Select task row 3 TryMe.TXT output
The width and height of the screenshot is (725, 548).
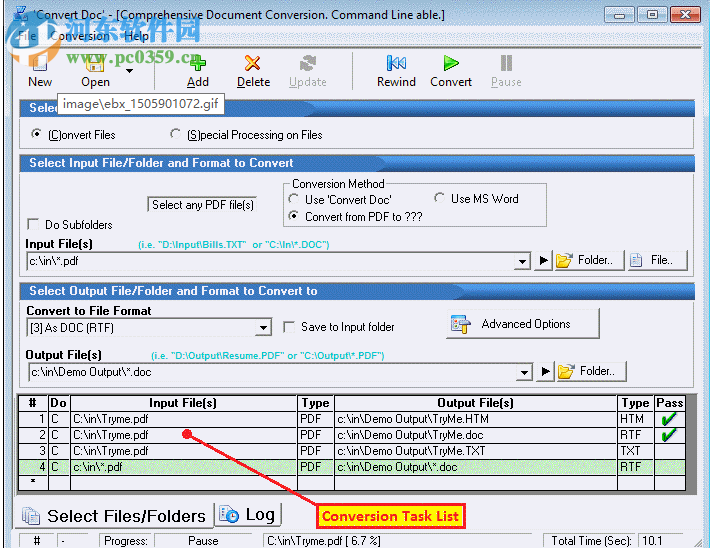point(475,451)
